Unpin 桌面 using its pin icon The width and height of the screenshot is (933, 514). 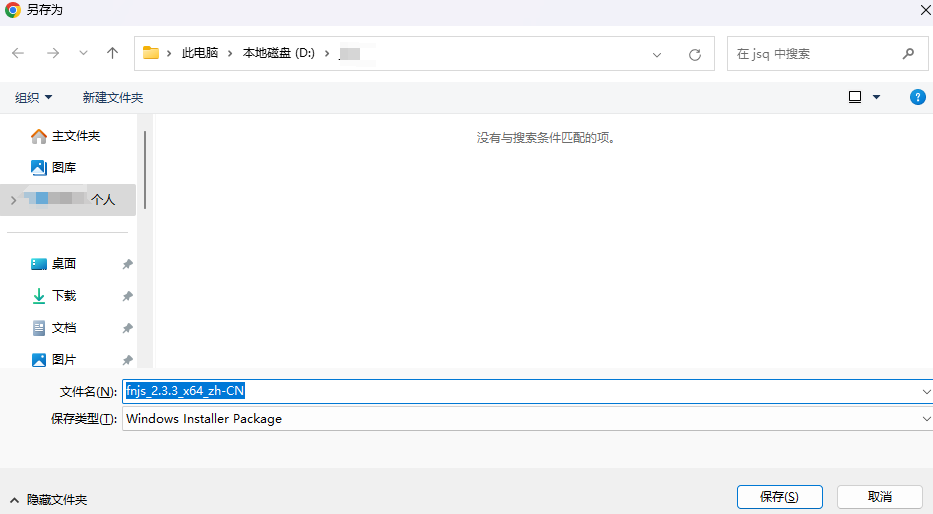pos(127,264)
